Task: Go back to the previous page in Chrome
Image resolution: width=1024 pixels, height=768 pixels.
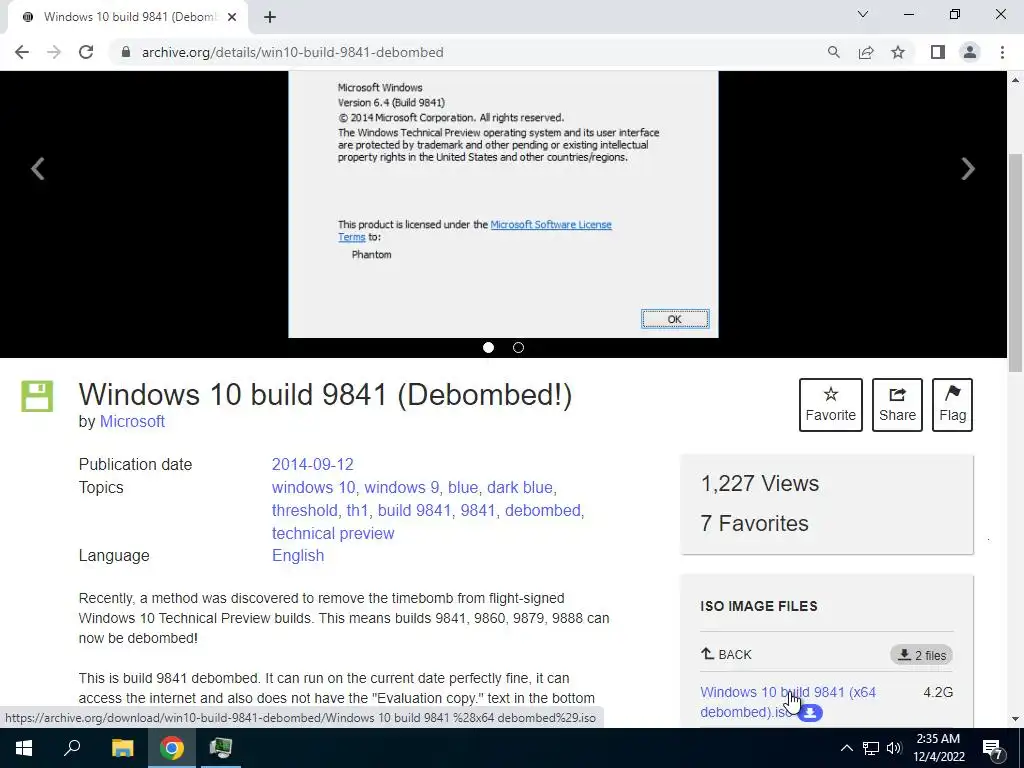Action: tap(22, 52)
